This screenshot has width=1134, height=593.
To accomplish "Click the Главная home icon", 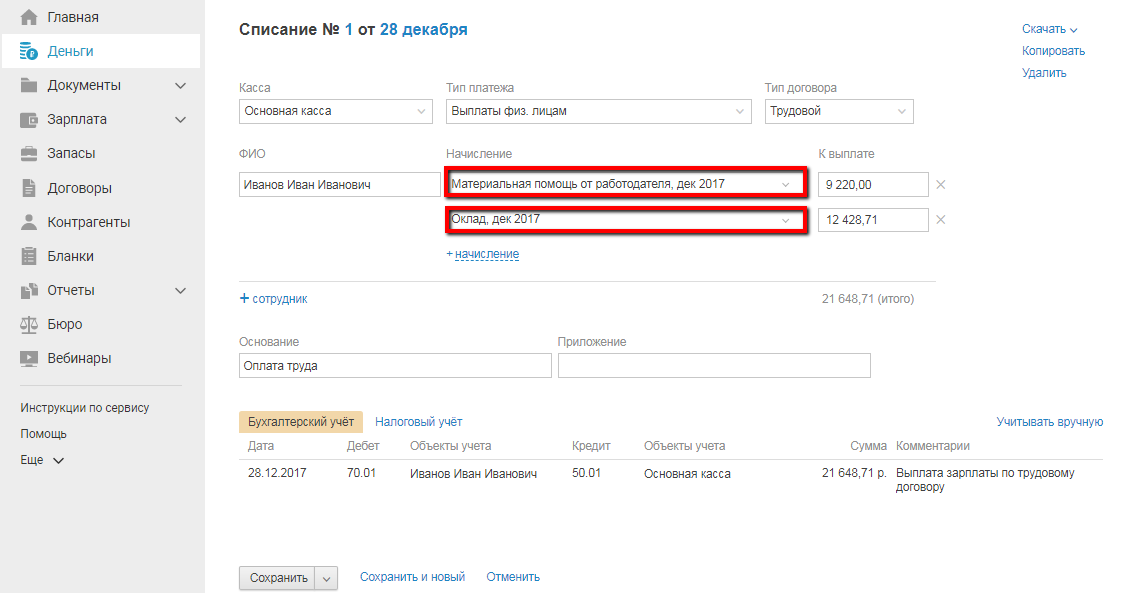I will pos(29,17).
